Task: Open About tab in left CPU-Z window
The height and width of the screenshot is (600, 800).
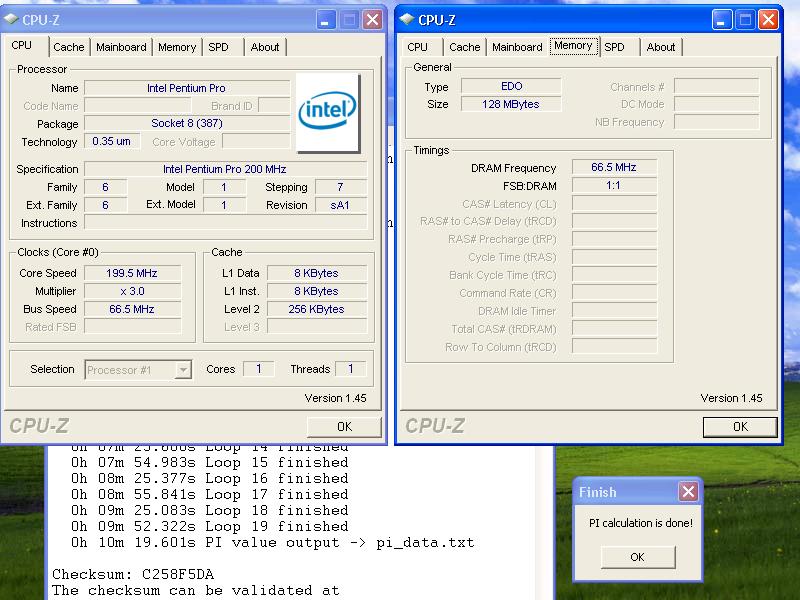Action: [265, 47]
